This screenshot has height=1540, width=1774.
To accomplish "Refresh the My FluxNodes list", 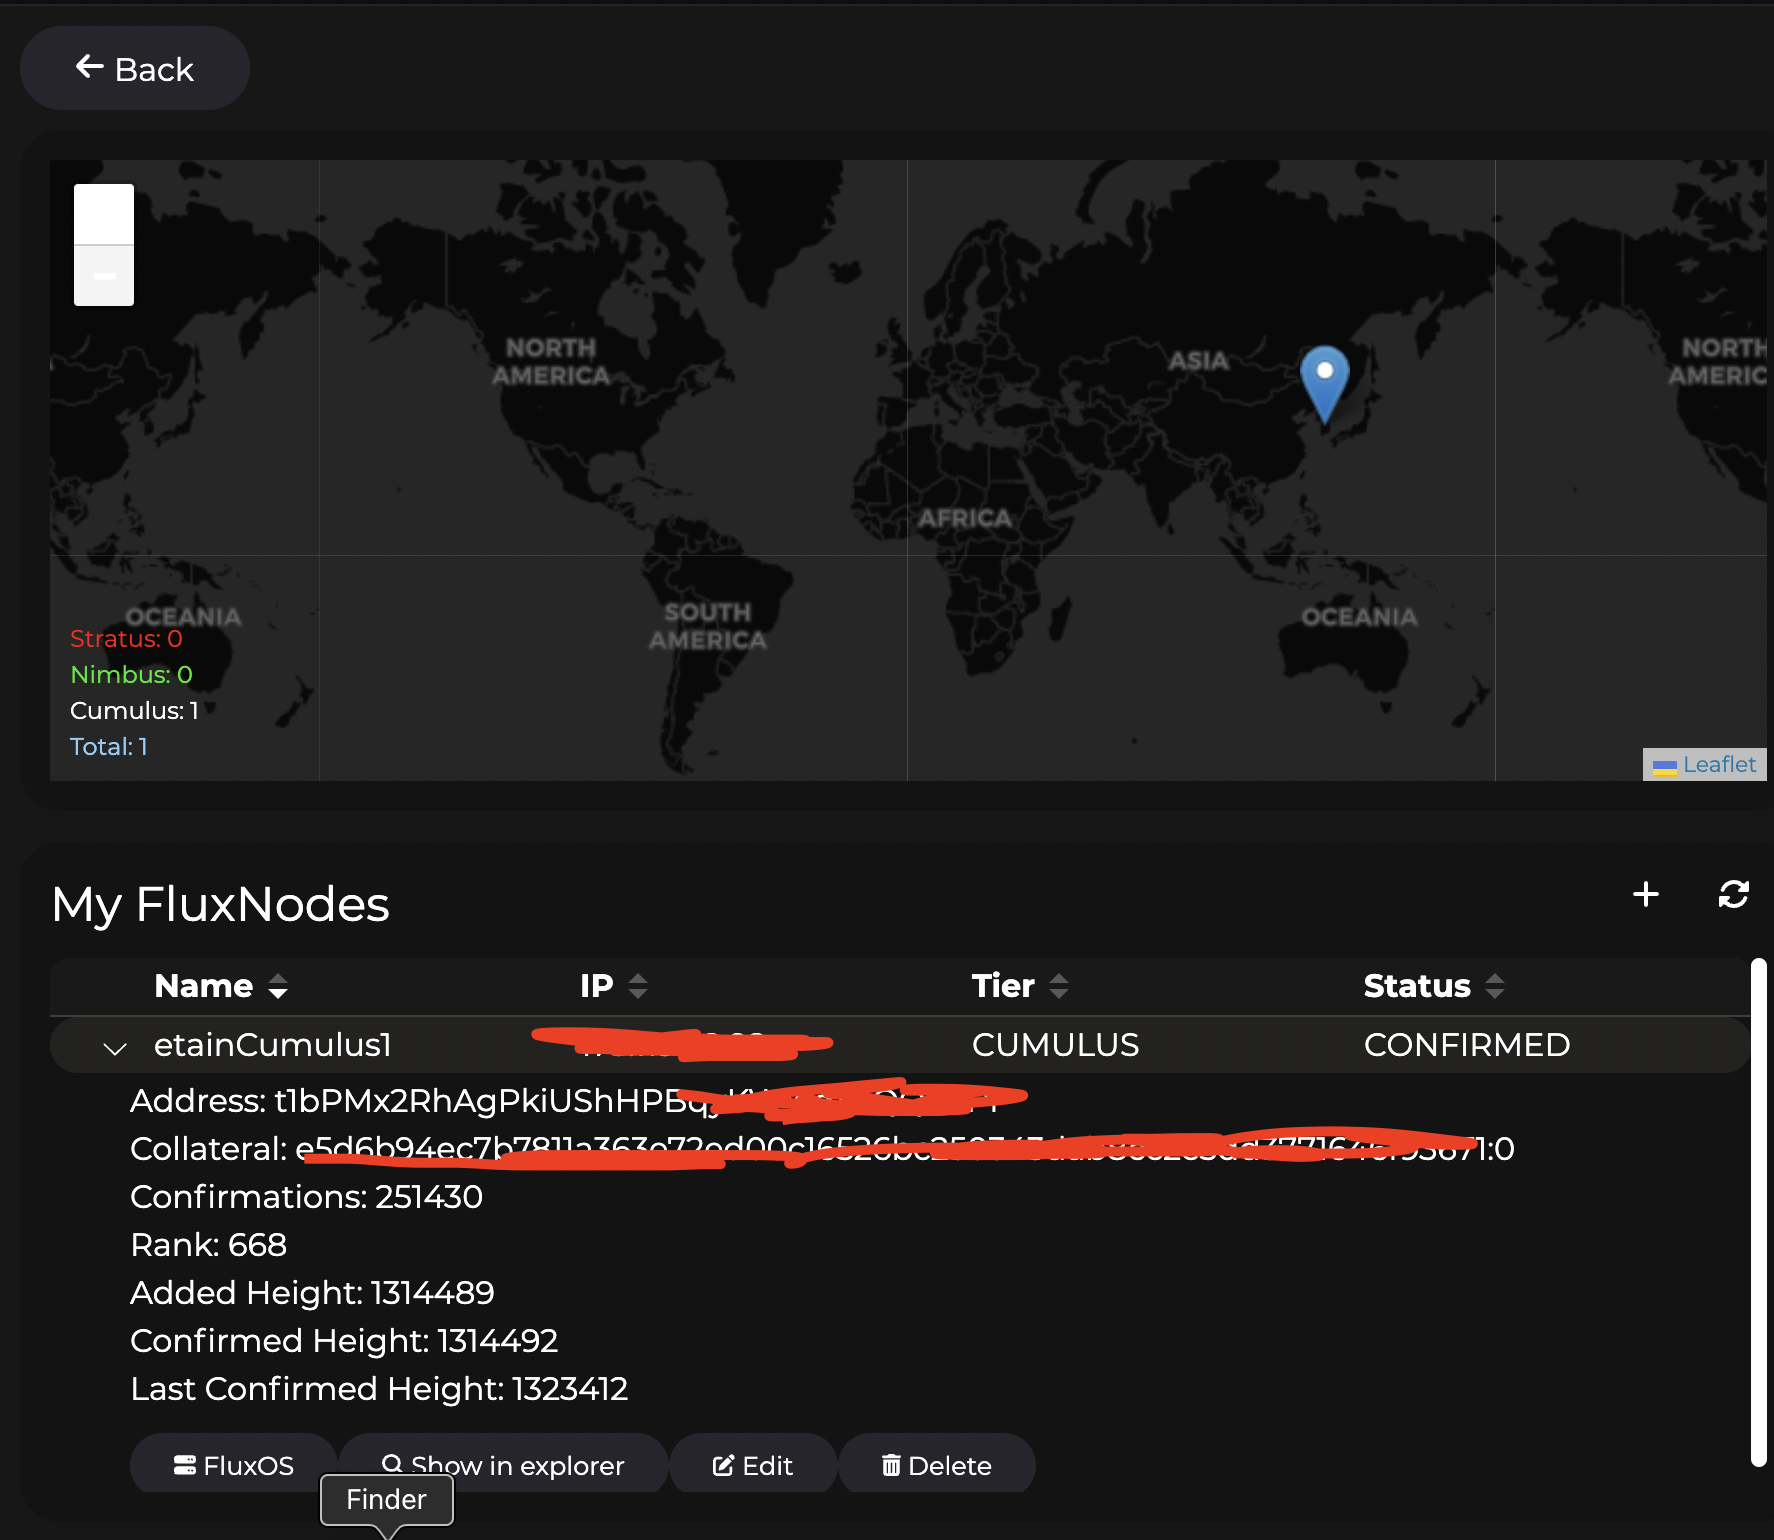I will pos(1733,894).
